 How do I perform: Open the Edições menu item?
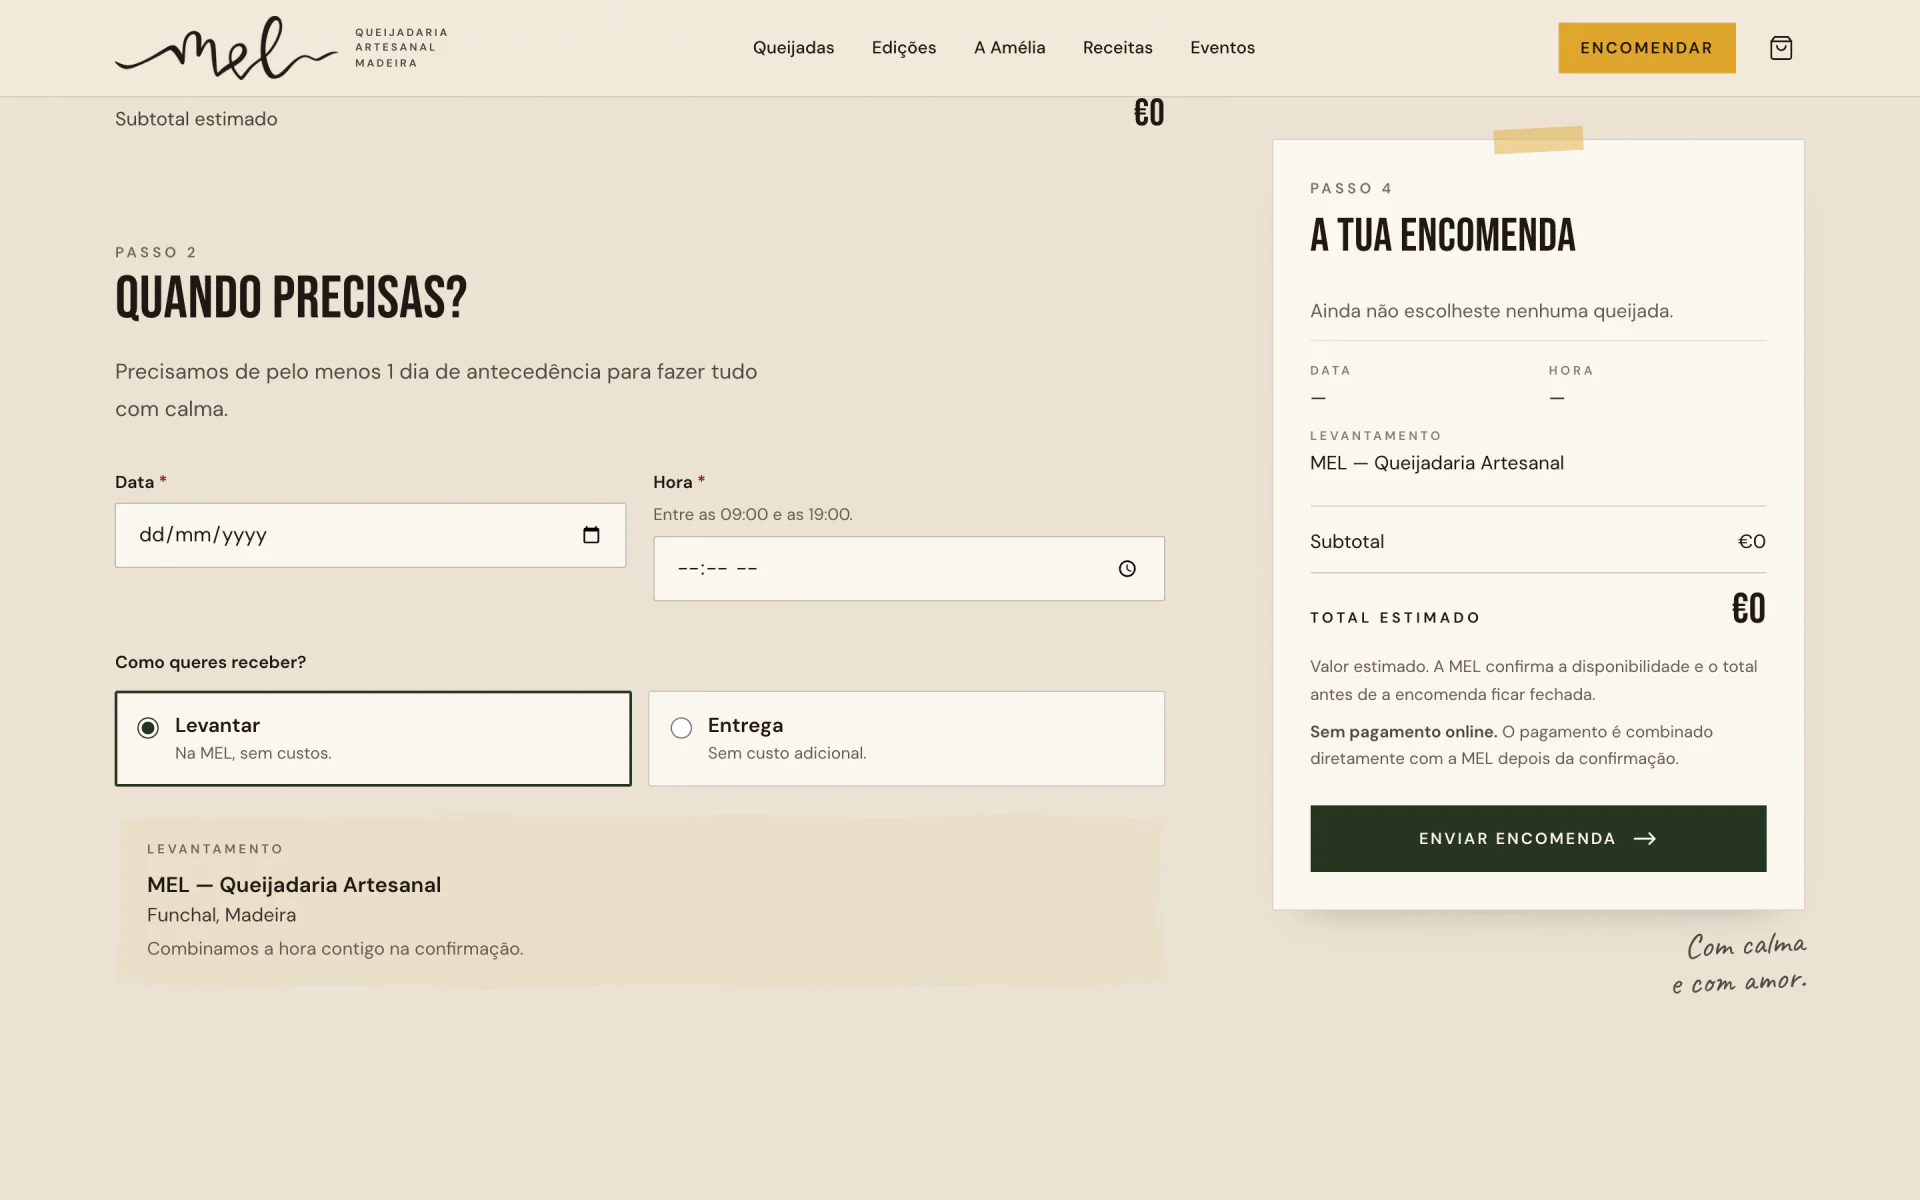tap(904, 48)
